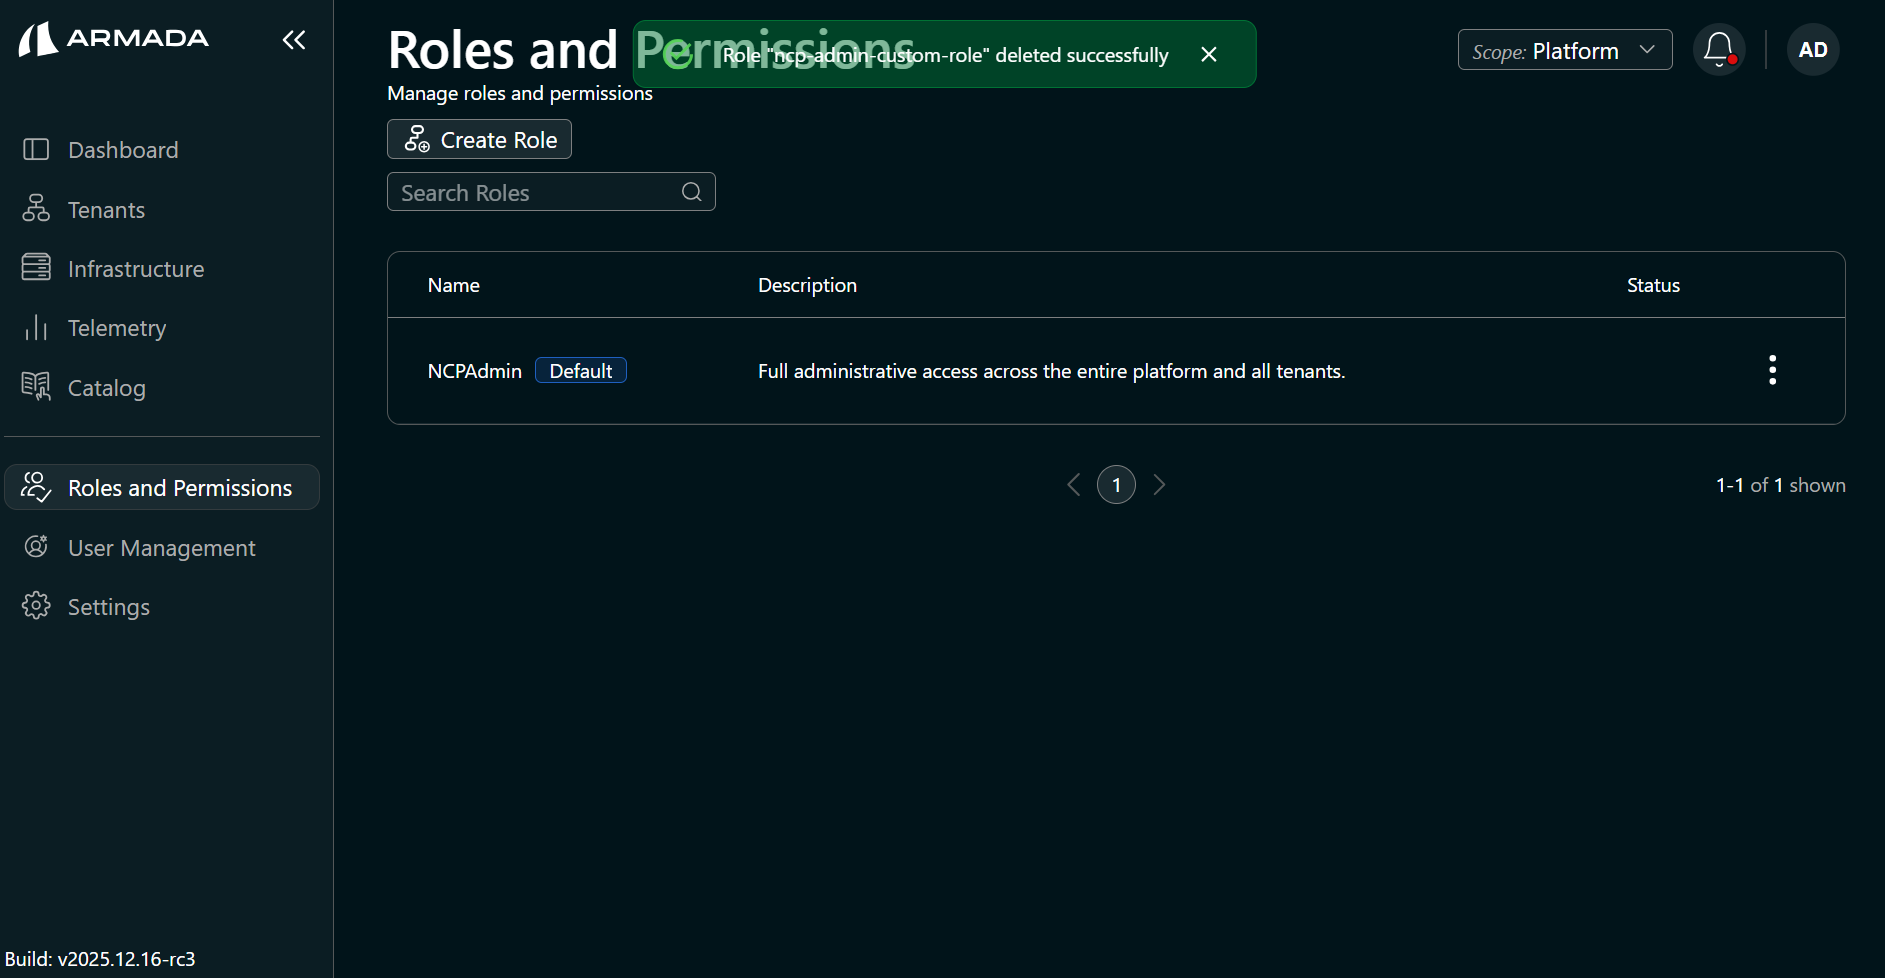The image size is (1885, 978).
Task: Open the Telemetry page
Action: [x=116, y=328]
